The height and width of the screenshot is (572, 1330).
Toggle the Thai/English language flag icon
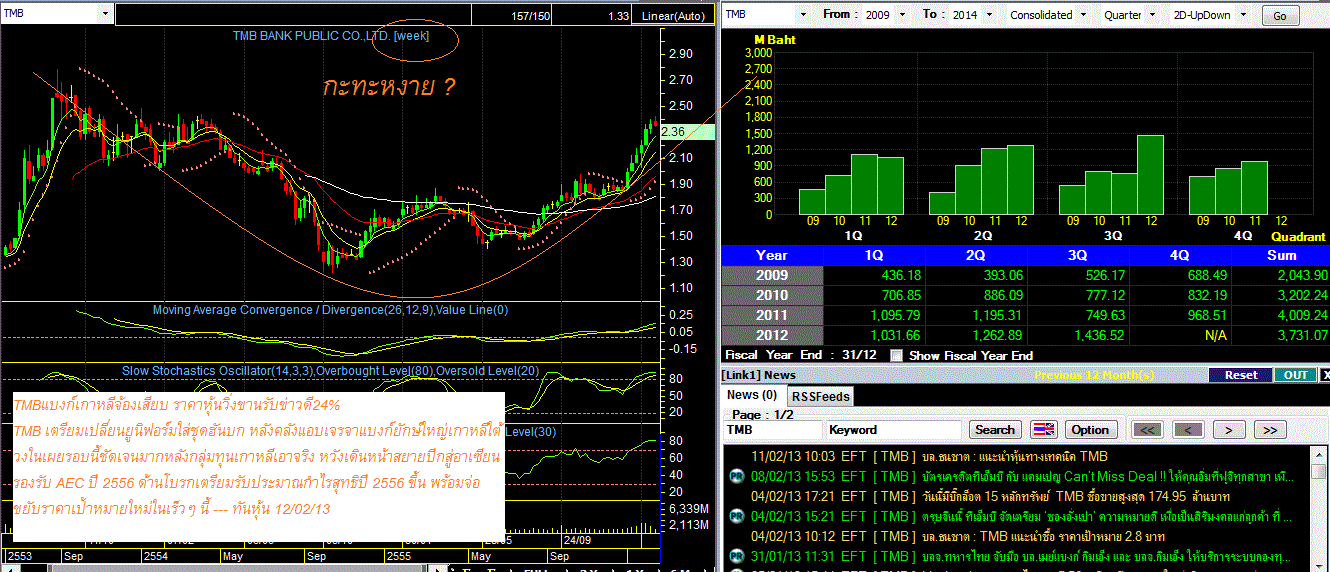pos(1043,429)
